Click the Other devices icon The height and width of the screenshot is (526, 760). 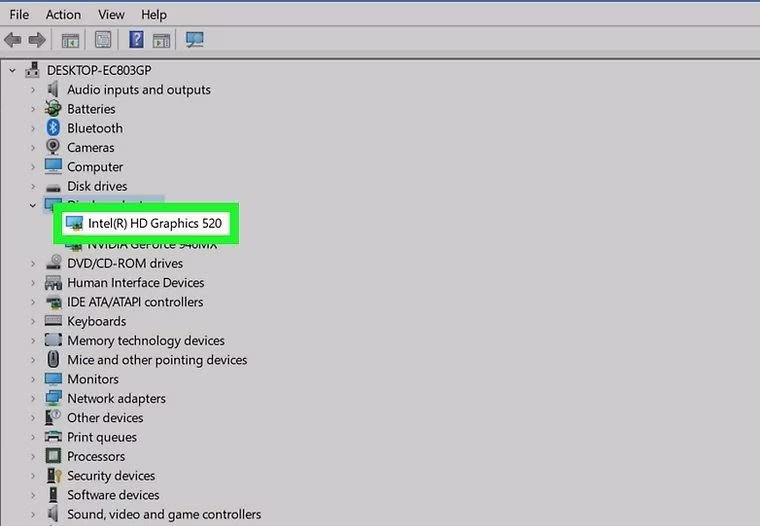[53, 417]
